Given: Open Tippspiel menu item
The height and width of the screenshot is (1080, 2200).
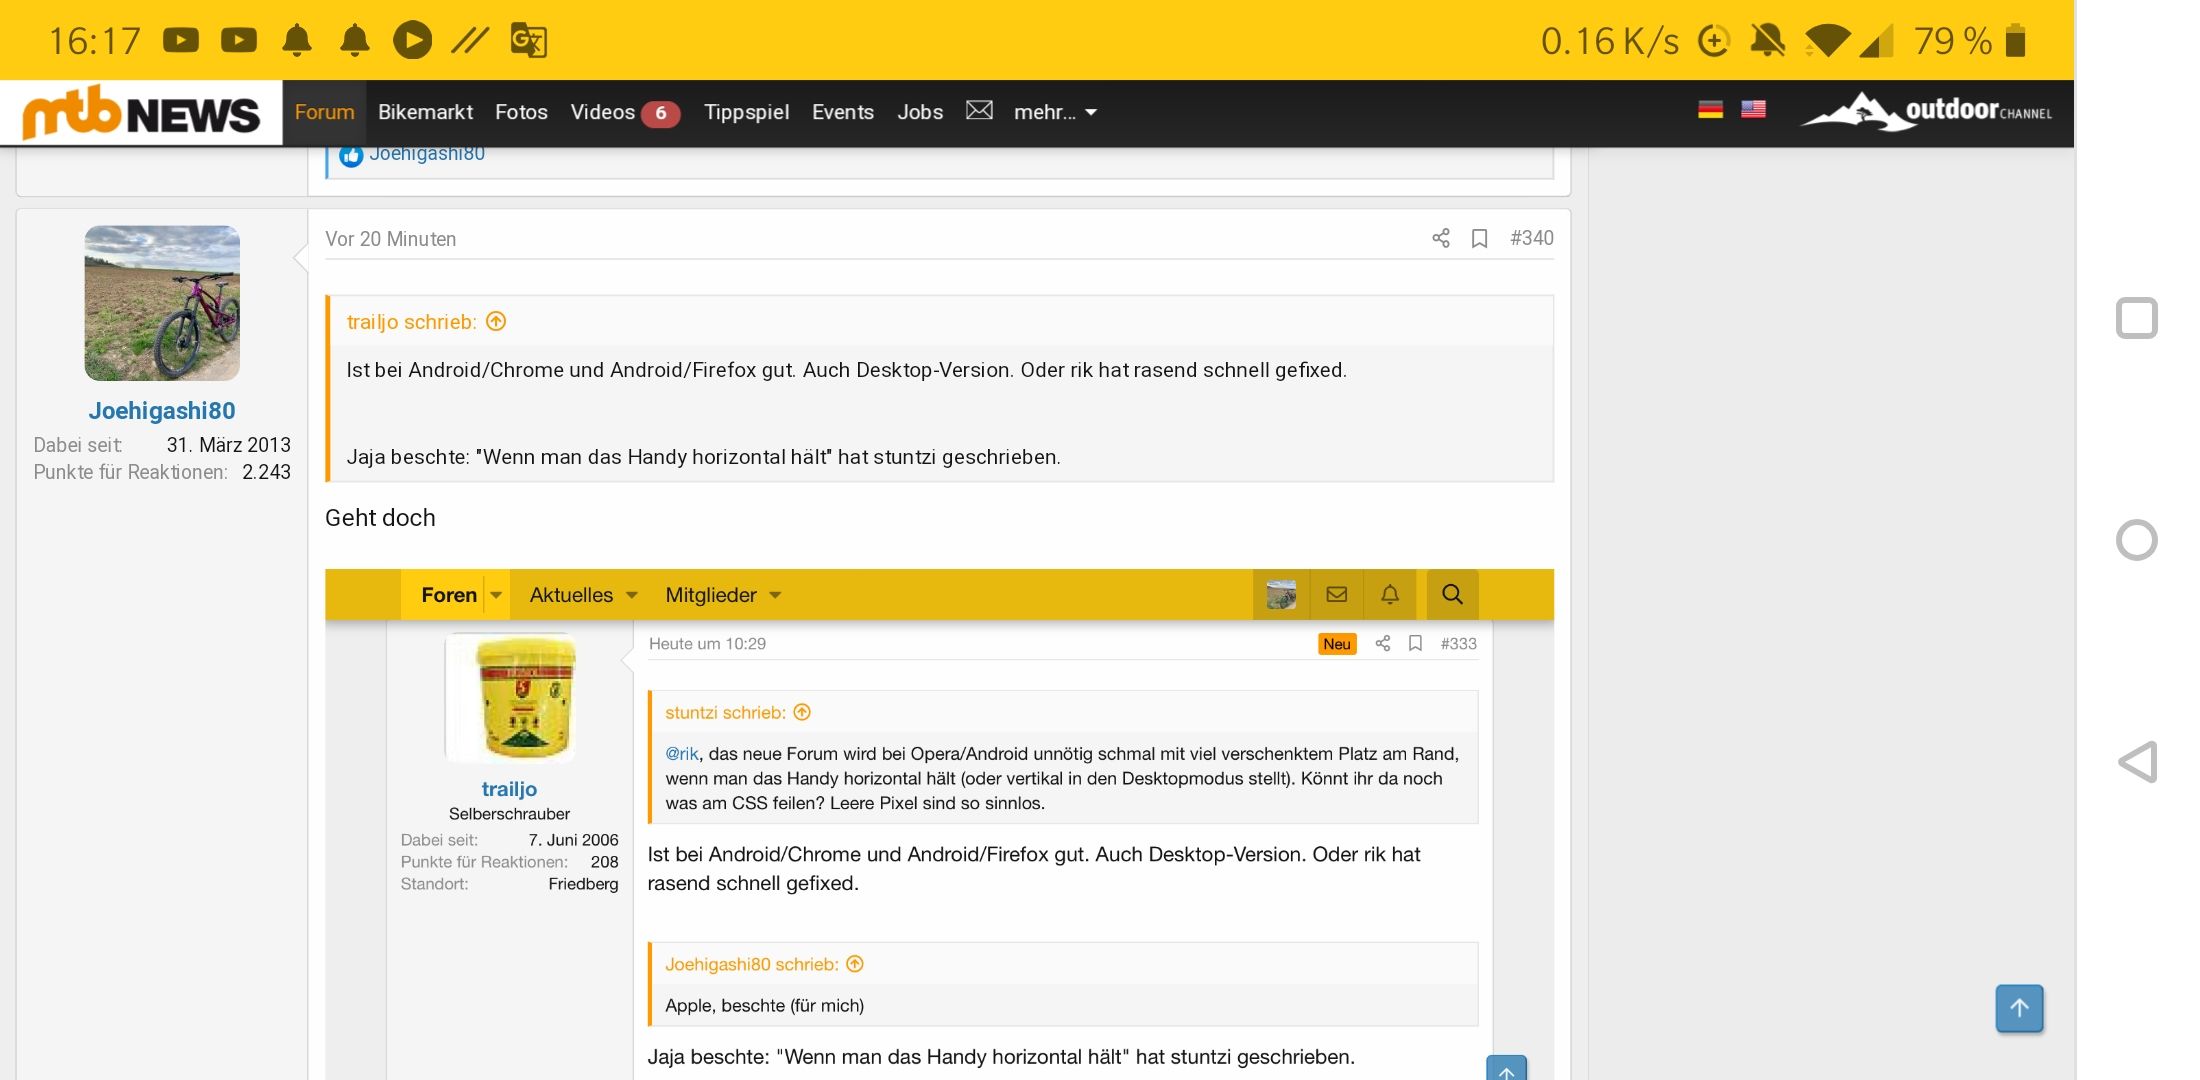Looking at the screenshot, I should click(x=746, y=112).
